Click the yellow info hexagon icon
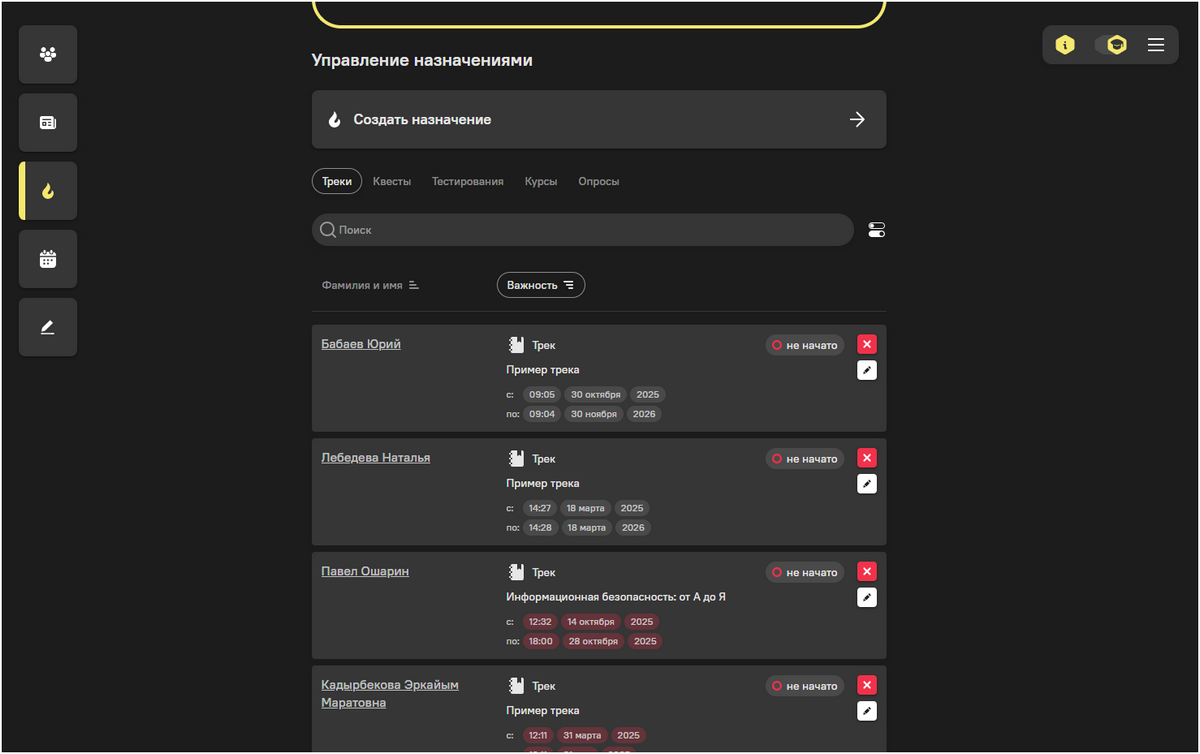Image resolution: width=1200 pixels, height=754 pixels. 1064,44
